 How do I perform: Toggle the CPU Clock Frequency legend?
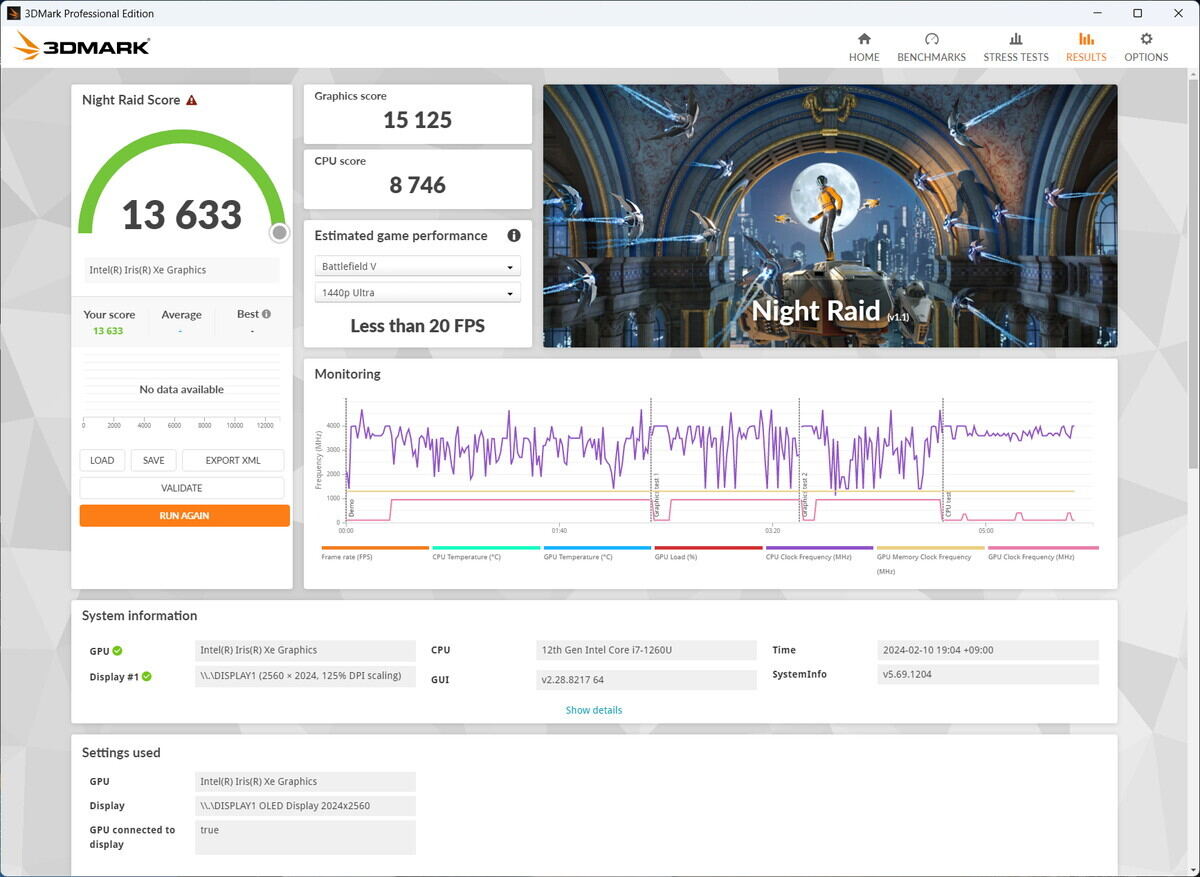click(x=818, y=552)
